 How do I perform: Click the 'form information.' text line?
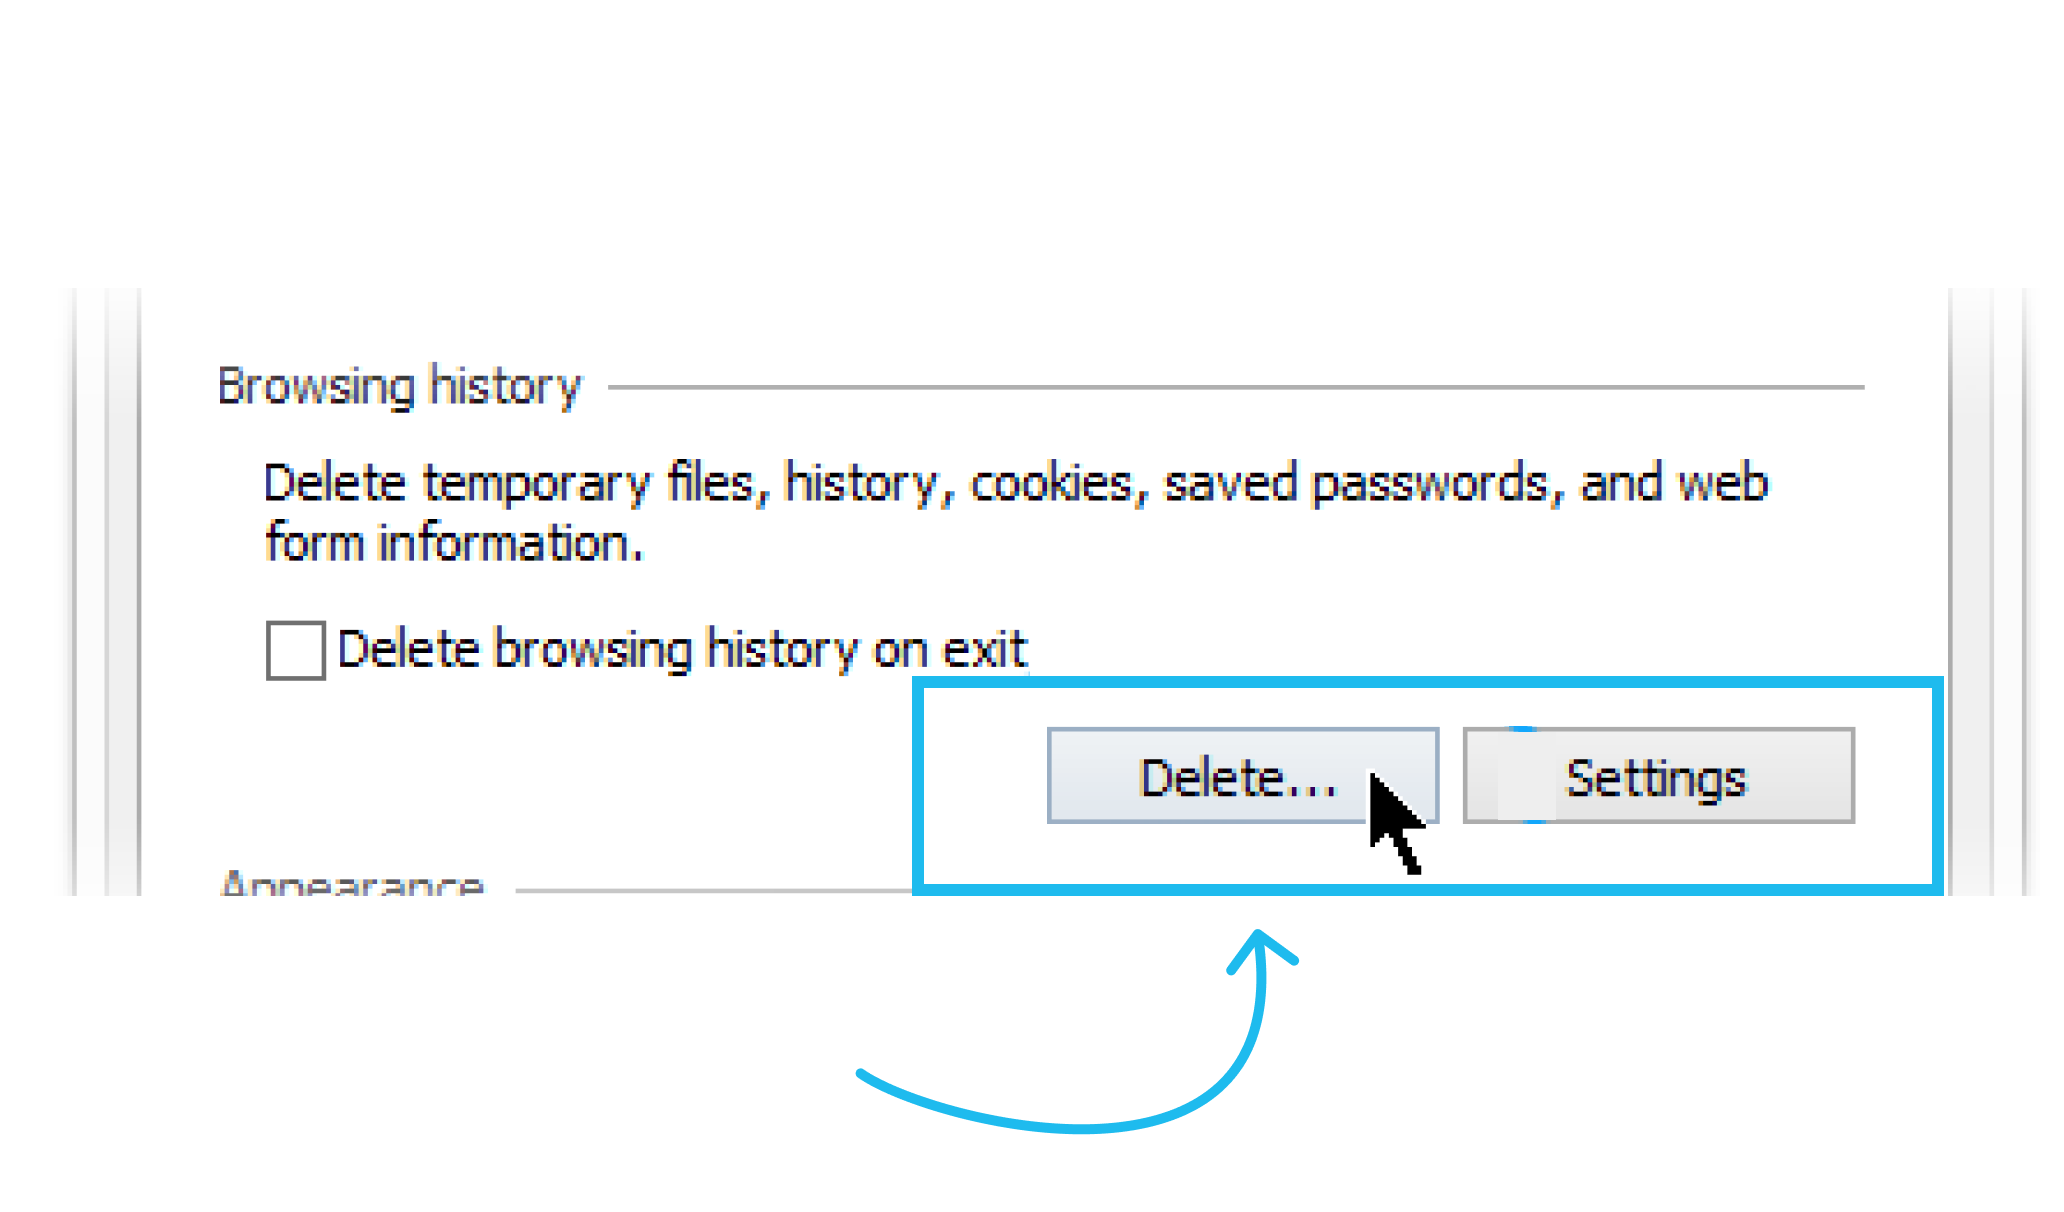[x=453, y=543]
